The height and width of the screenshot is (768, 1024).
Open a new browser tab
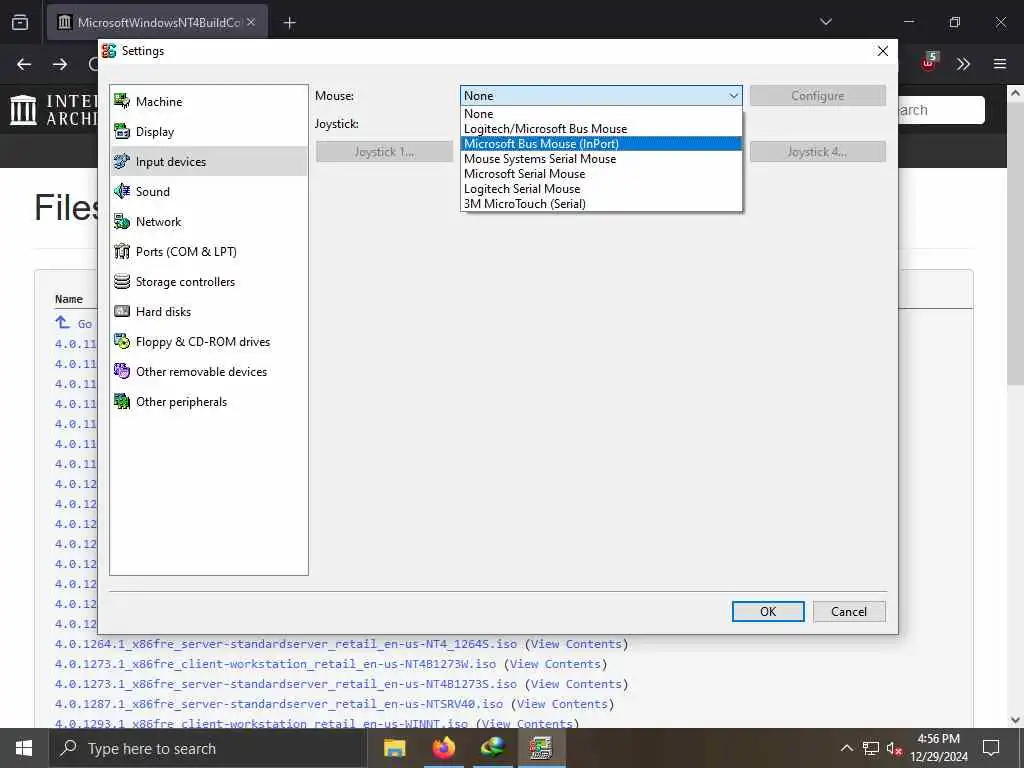click(289, 23)
